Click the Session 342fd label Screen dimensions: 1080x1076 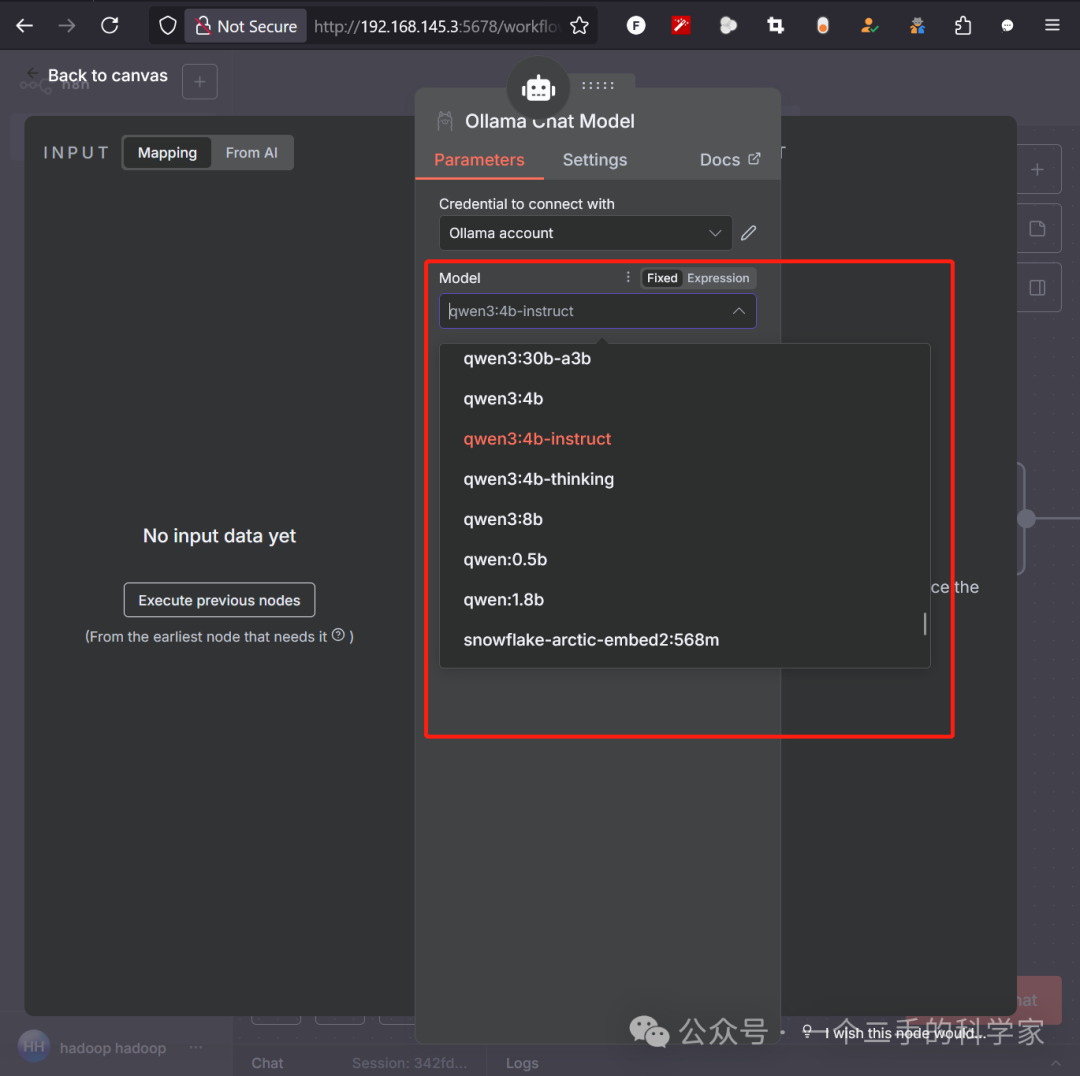pos(409,1063)
